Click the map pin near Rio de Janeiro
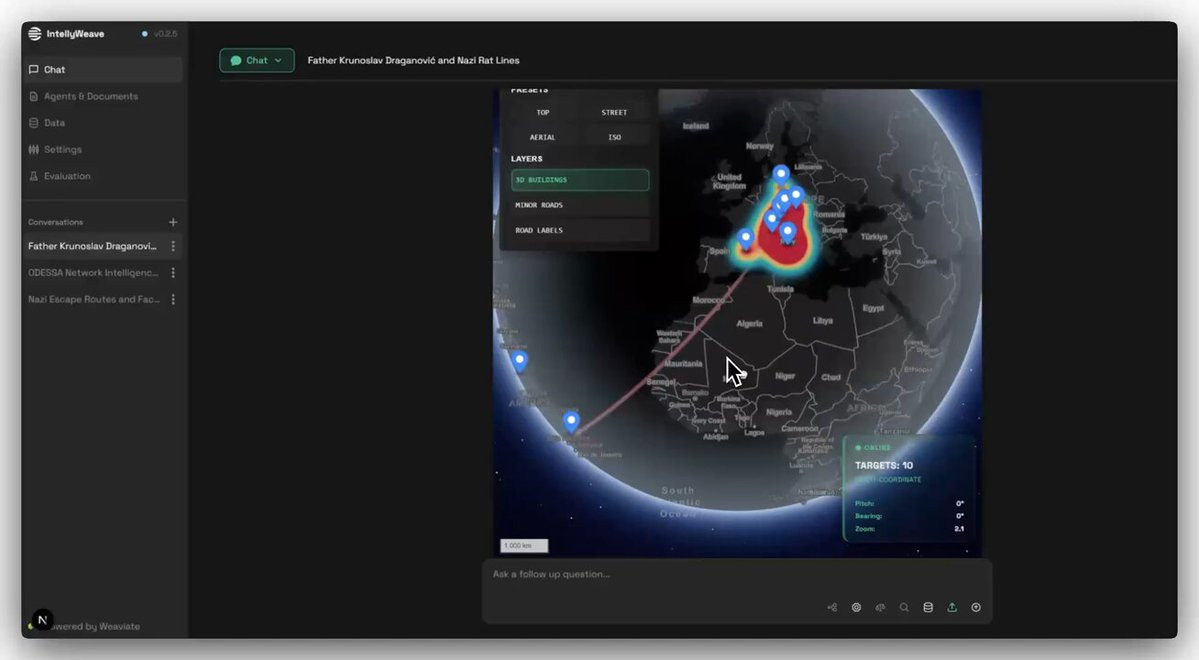Screen dimensions: 1199x660 571,421
